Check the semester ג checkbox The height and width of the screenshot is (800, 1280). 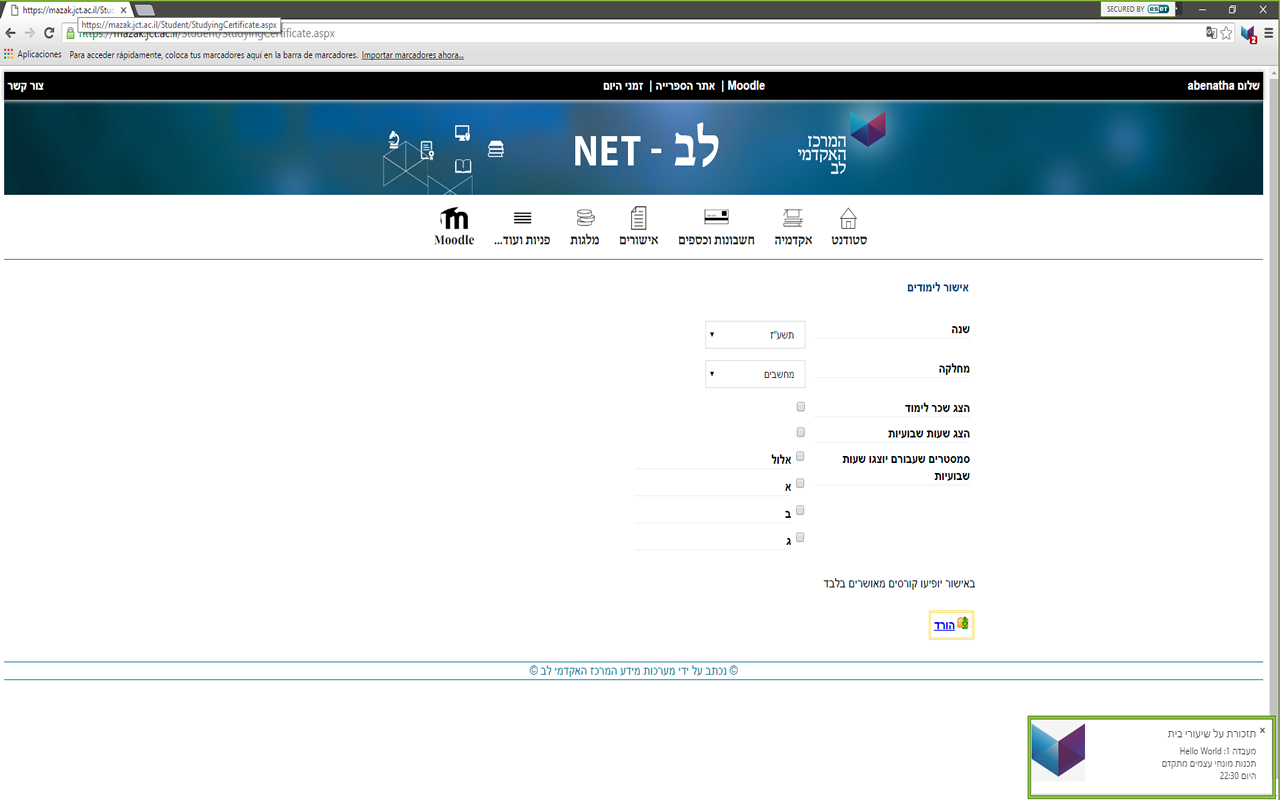tap(801, 537)
